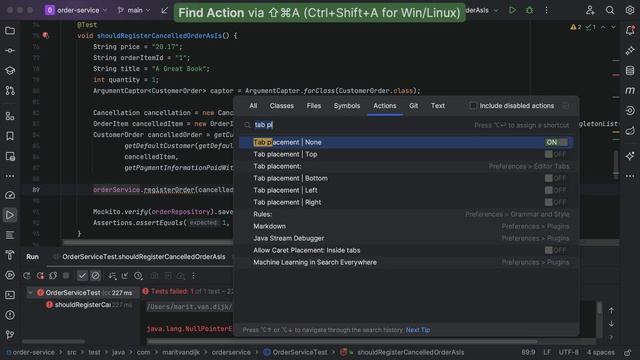The image size is (640, 360).
Task: Open the Database tool window icon
Action: coord(630,71)
